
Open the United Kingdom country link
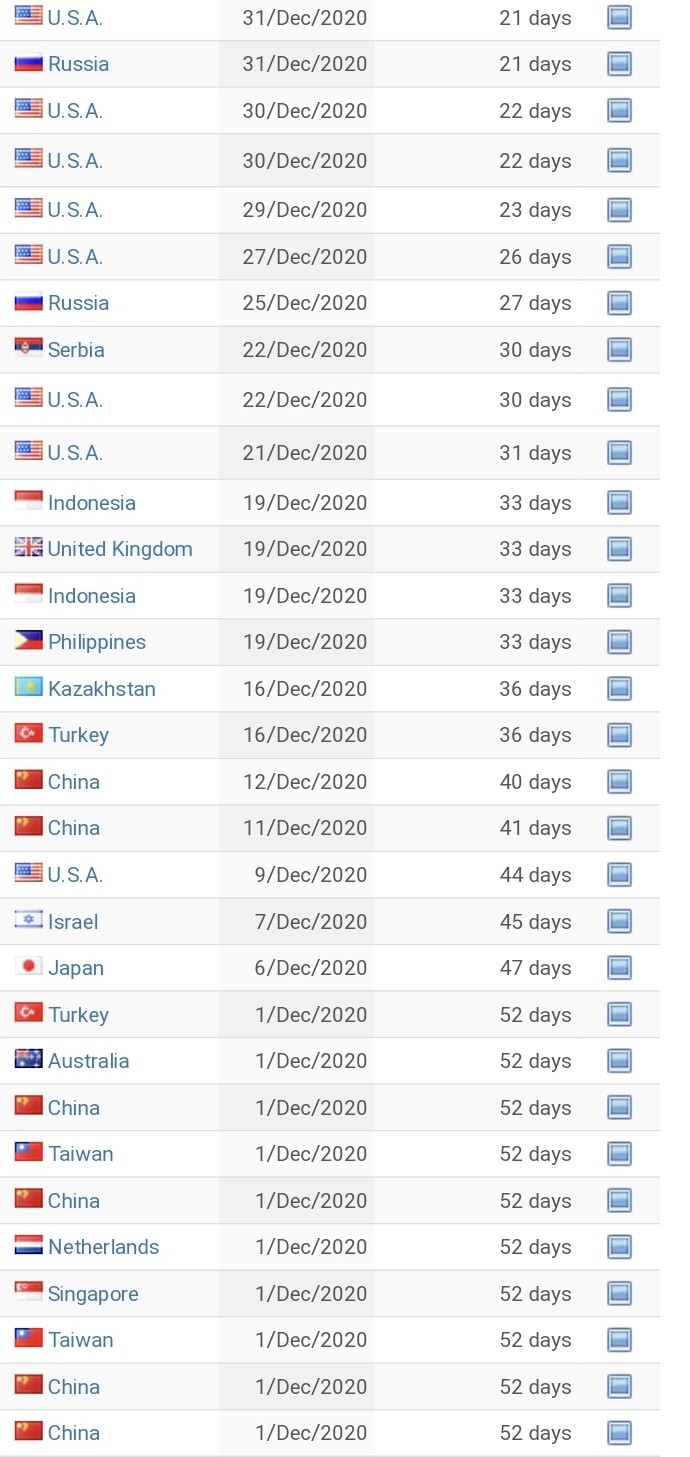point(120,549)
